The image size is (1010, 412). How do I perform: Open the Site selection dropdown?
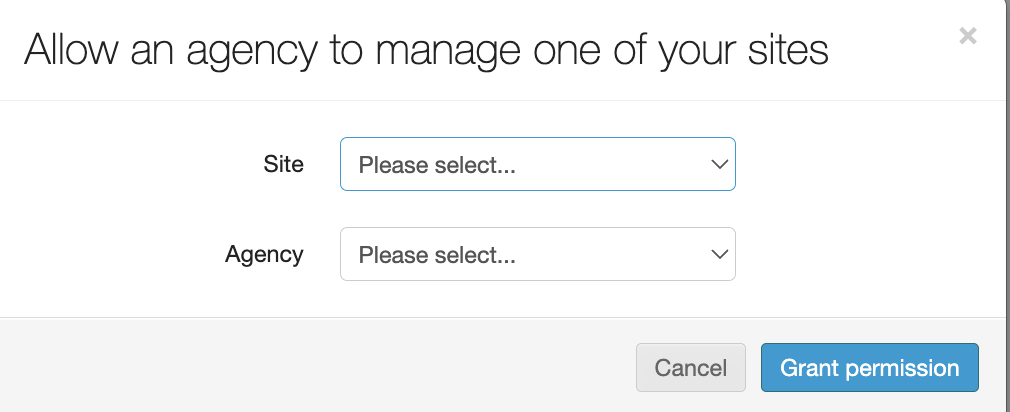click(537, 164)
